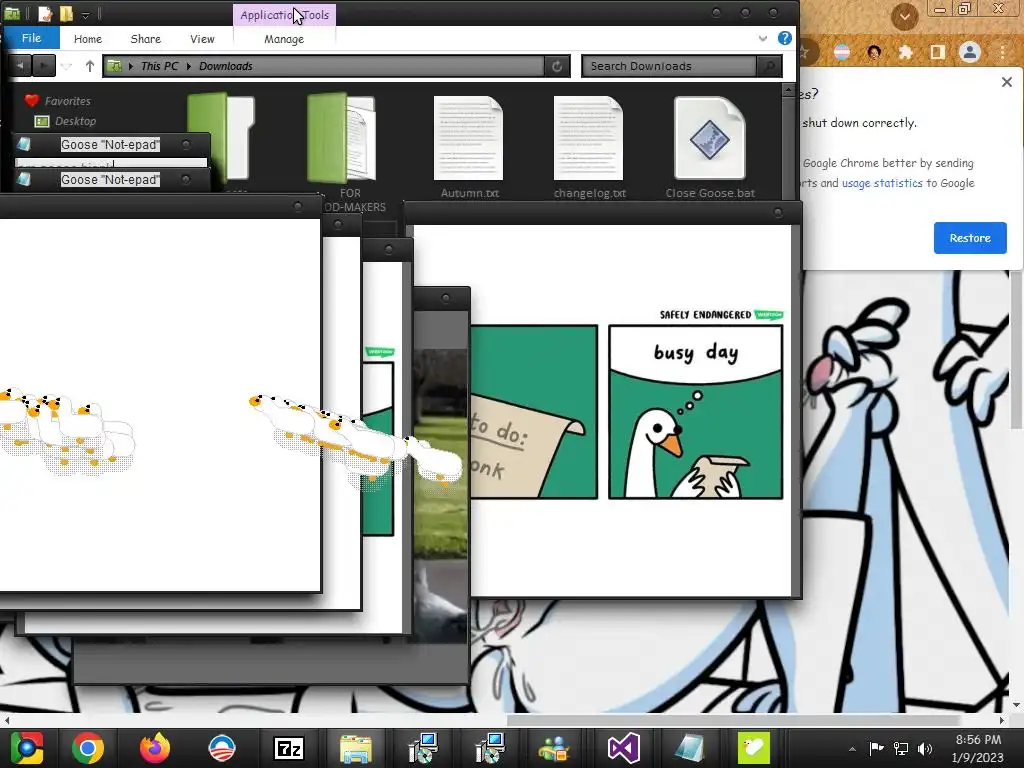
Task: Switch to the Home ribbon tab
Action: click(x=88, y=39)
